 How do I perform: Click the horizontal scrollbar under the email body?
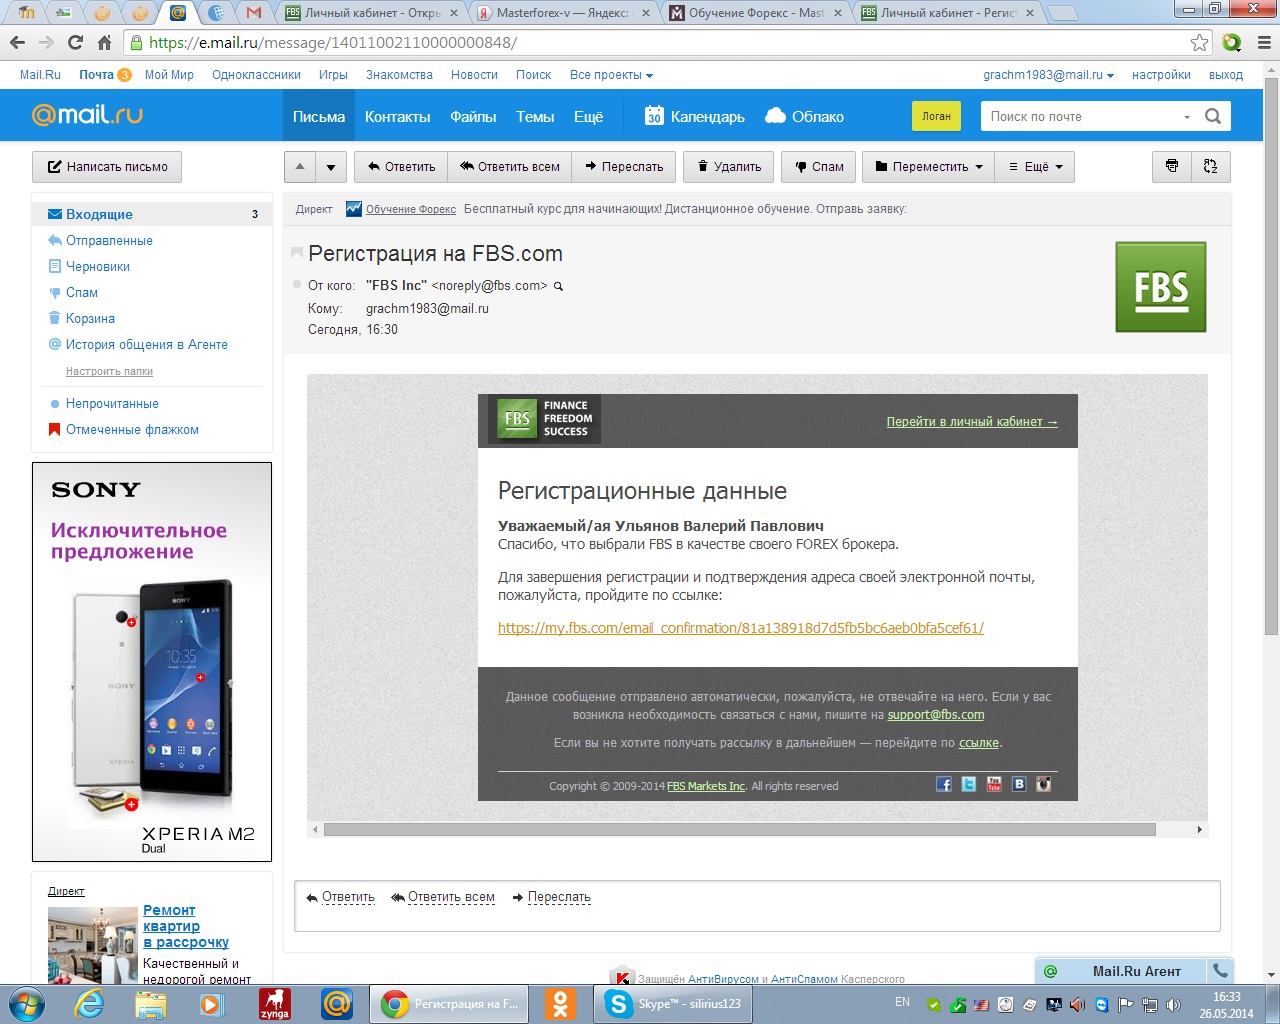click(740, 829)
